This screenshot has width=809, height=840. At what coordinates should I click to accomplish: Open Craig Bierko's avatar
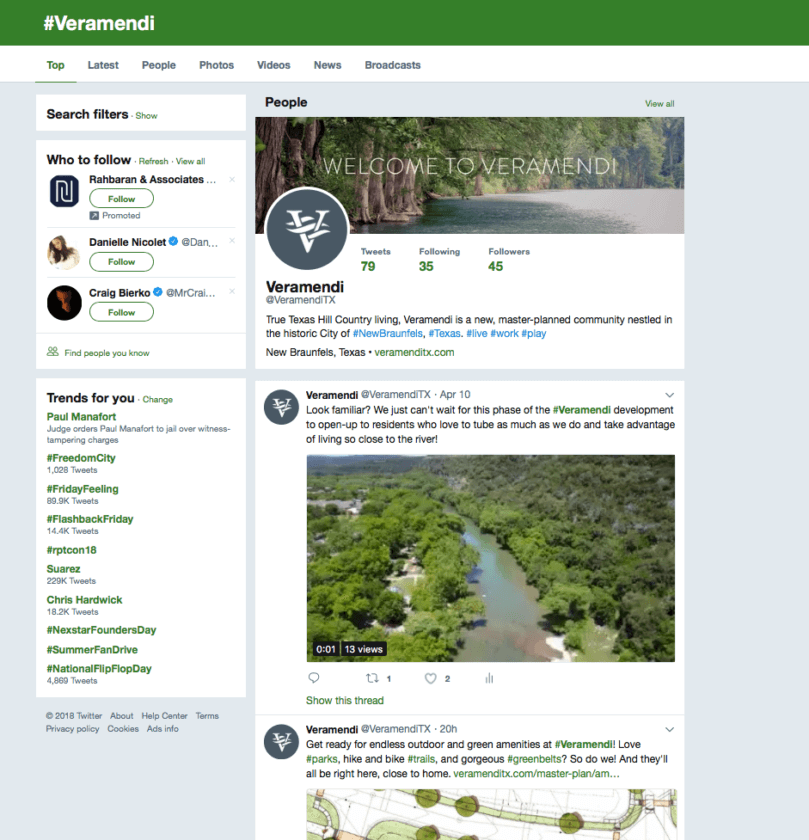64,303
